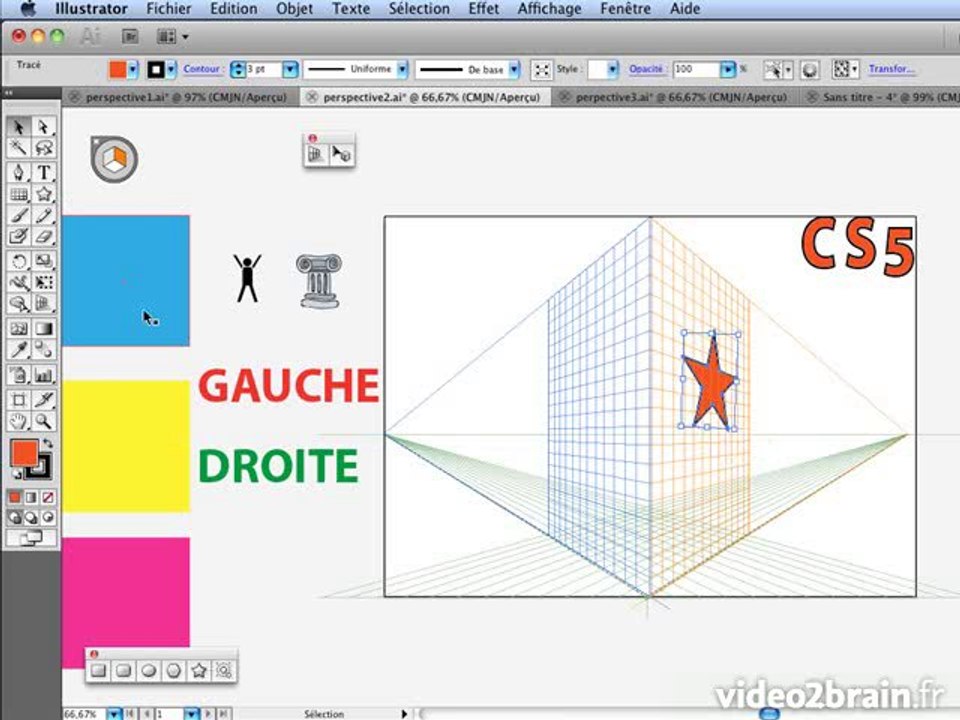
Task: Open the Affichage menu
Action: (x=549, y=9)
